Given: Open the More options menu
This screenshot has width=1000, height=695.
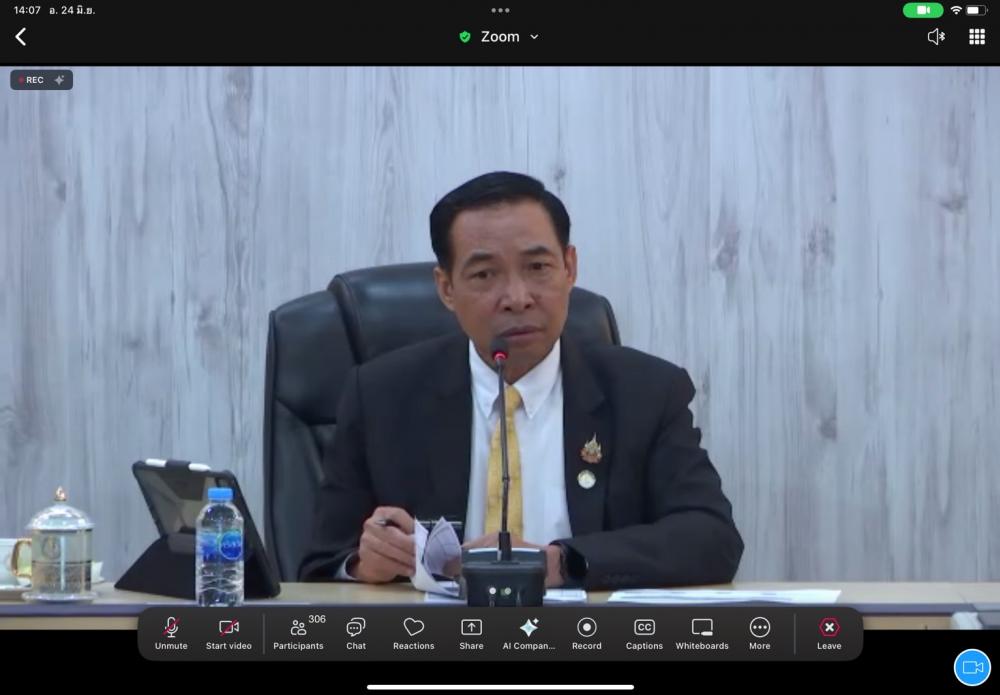Looking at the screenshot, I should (760, 634).
